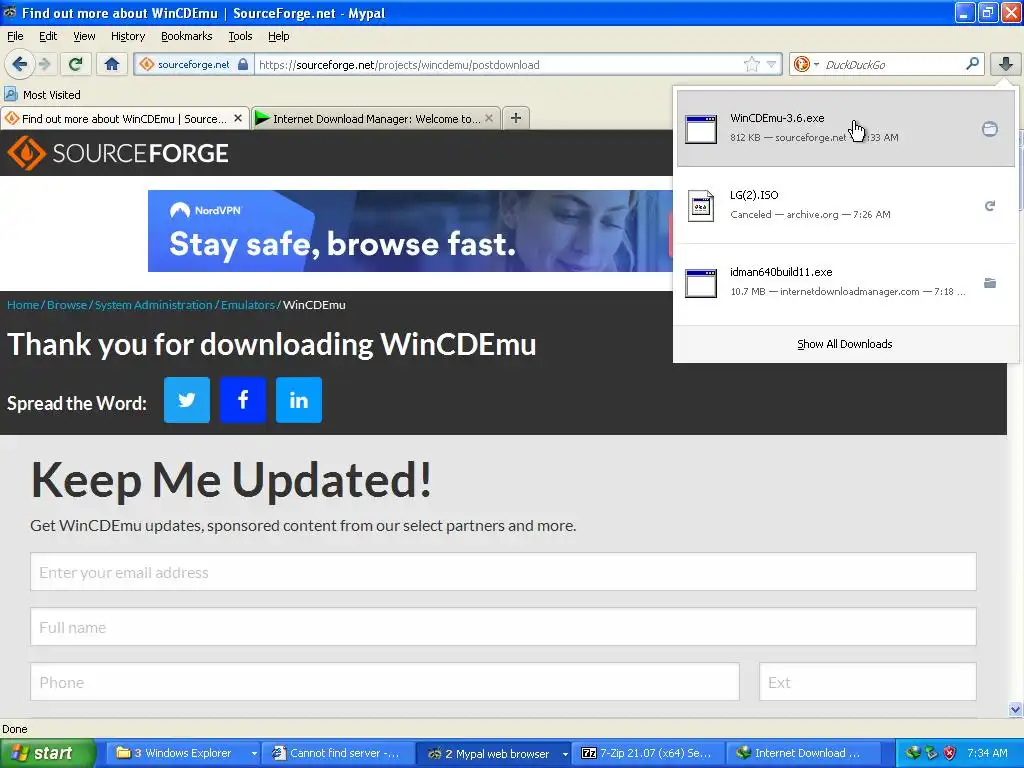Open the Home page icon
The width and height of the screenshot is (1024, 768).
click(112, 64)
